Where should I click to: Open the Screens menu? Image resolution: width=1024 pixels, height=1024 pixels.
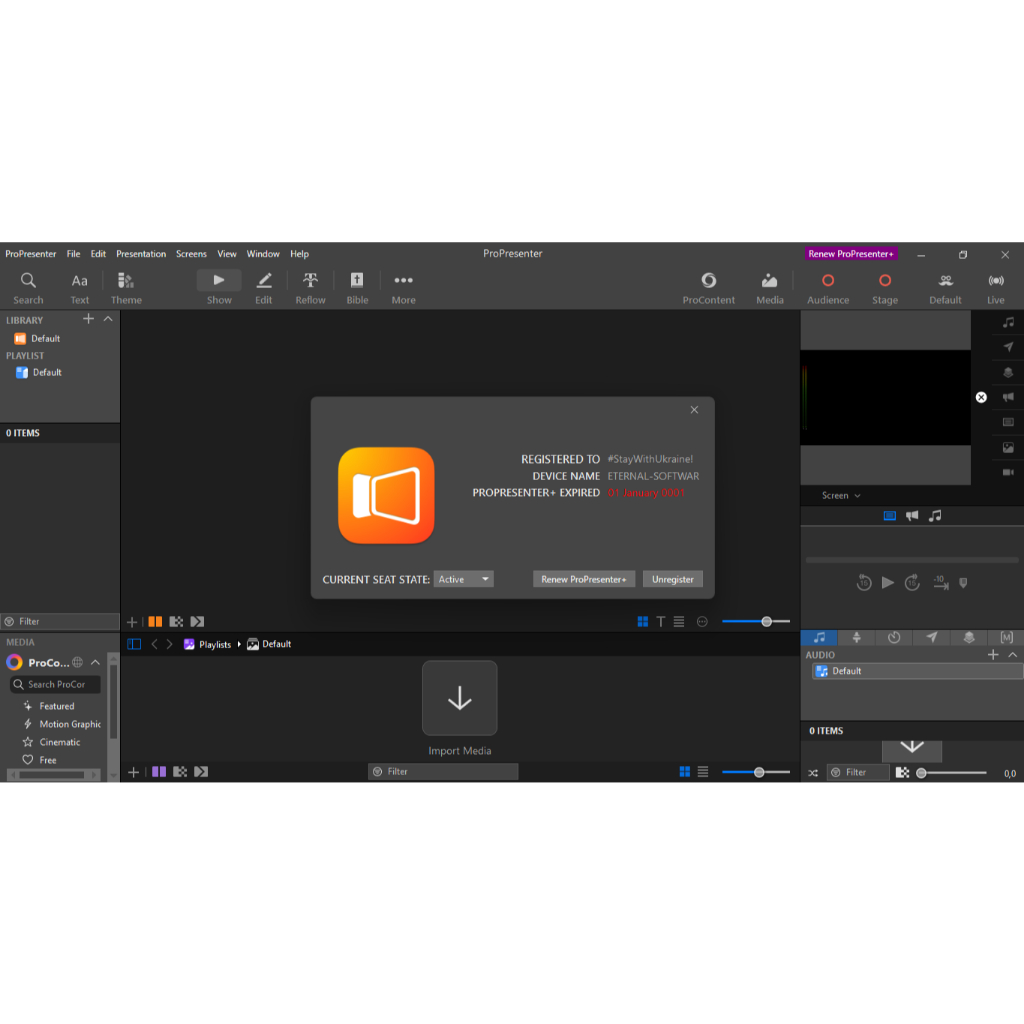click(x=191, y=254)
